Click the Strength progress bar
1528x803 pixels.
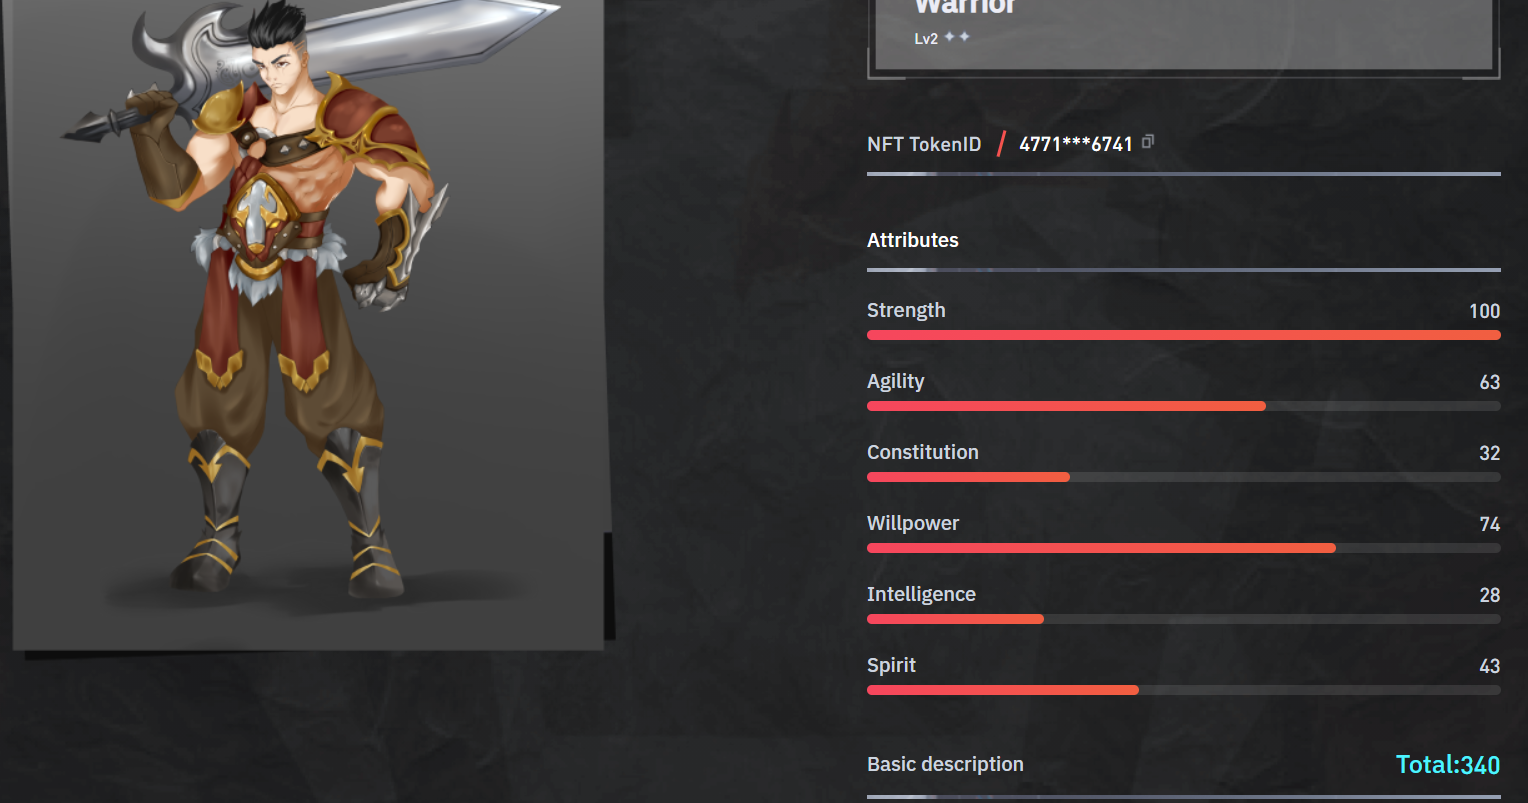1184,335
